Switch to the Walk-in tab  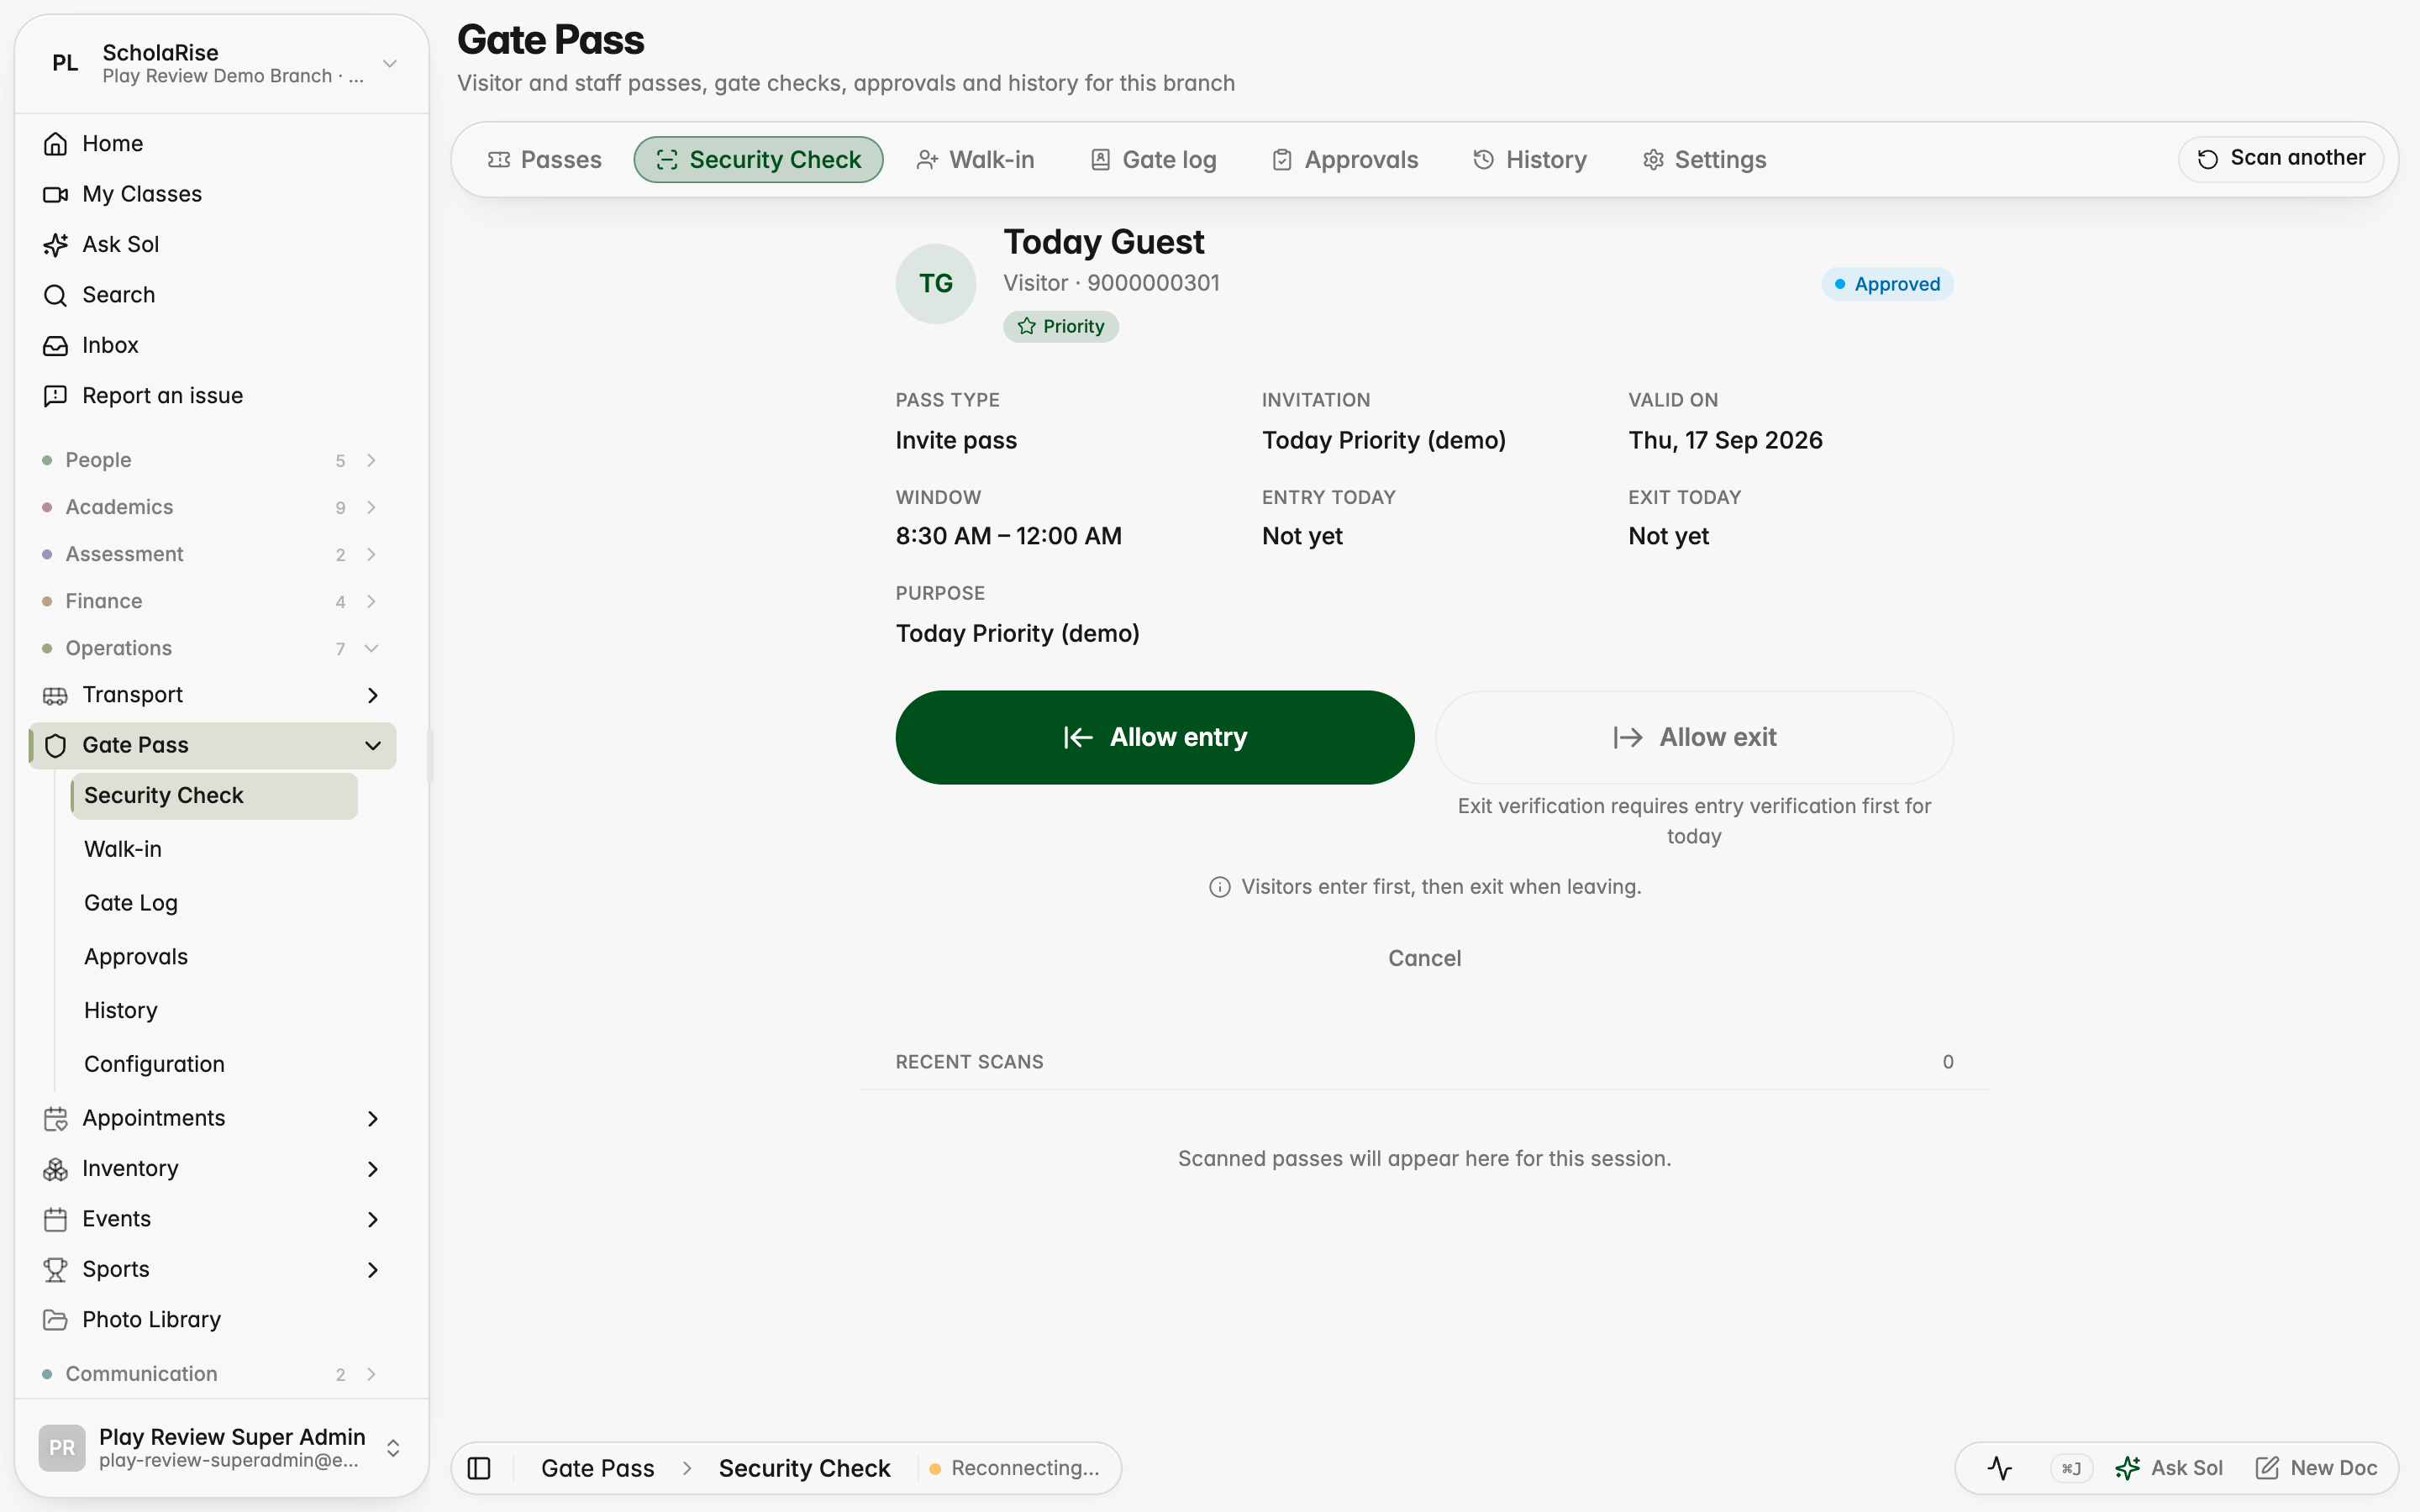pyautogui.click(x=975, y=160)
